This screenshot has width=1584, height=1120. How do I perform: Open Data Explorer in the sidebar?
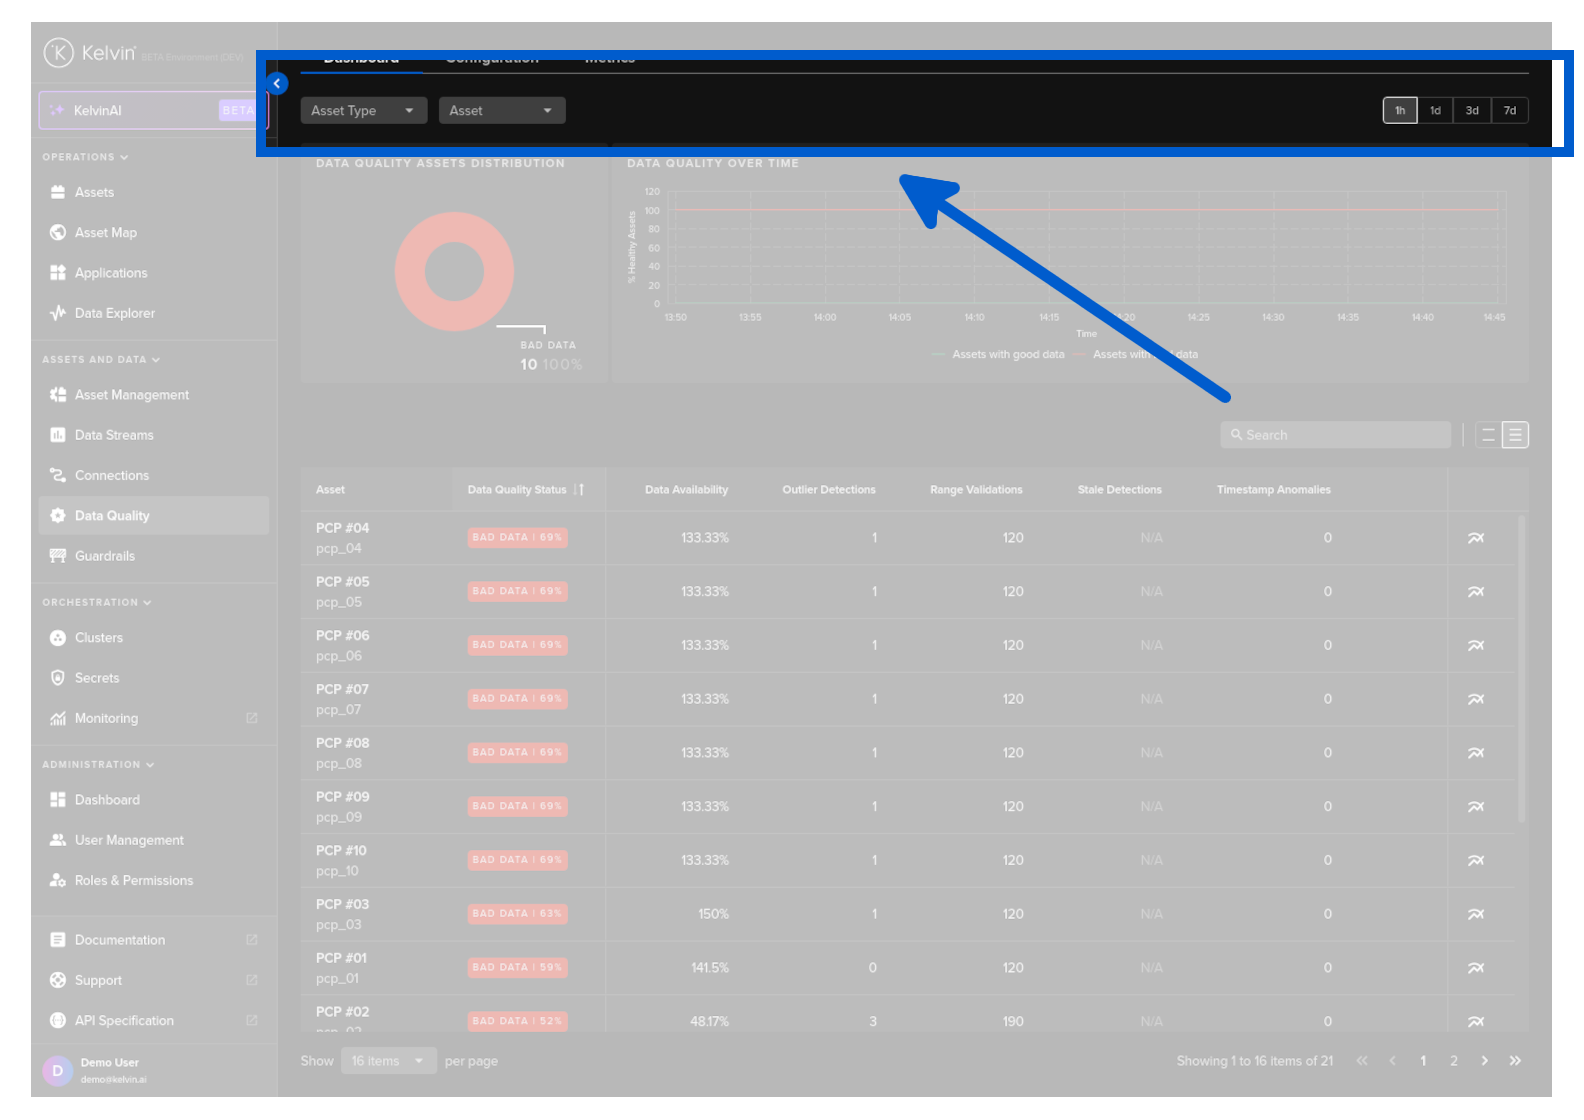point(114,313)
